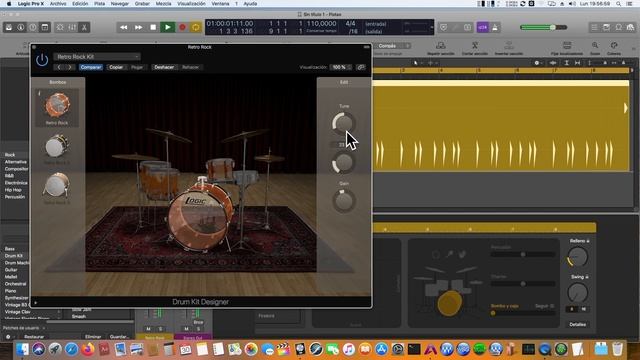Toggle the Seguir checkbox in Drummer editor
Viewport: 640px width, 360px height.
point(552,306)
